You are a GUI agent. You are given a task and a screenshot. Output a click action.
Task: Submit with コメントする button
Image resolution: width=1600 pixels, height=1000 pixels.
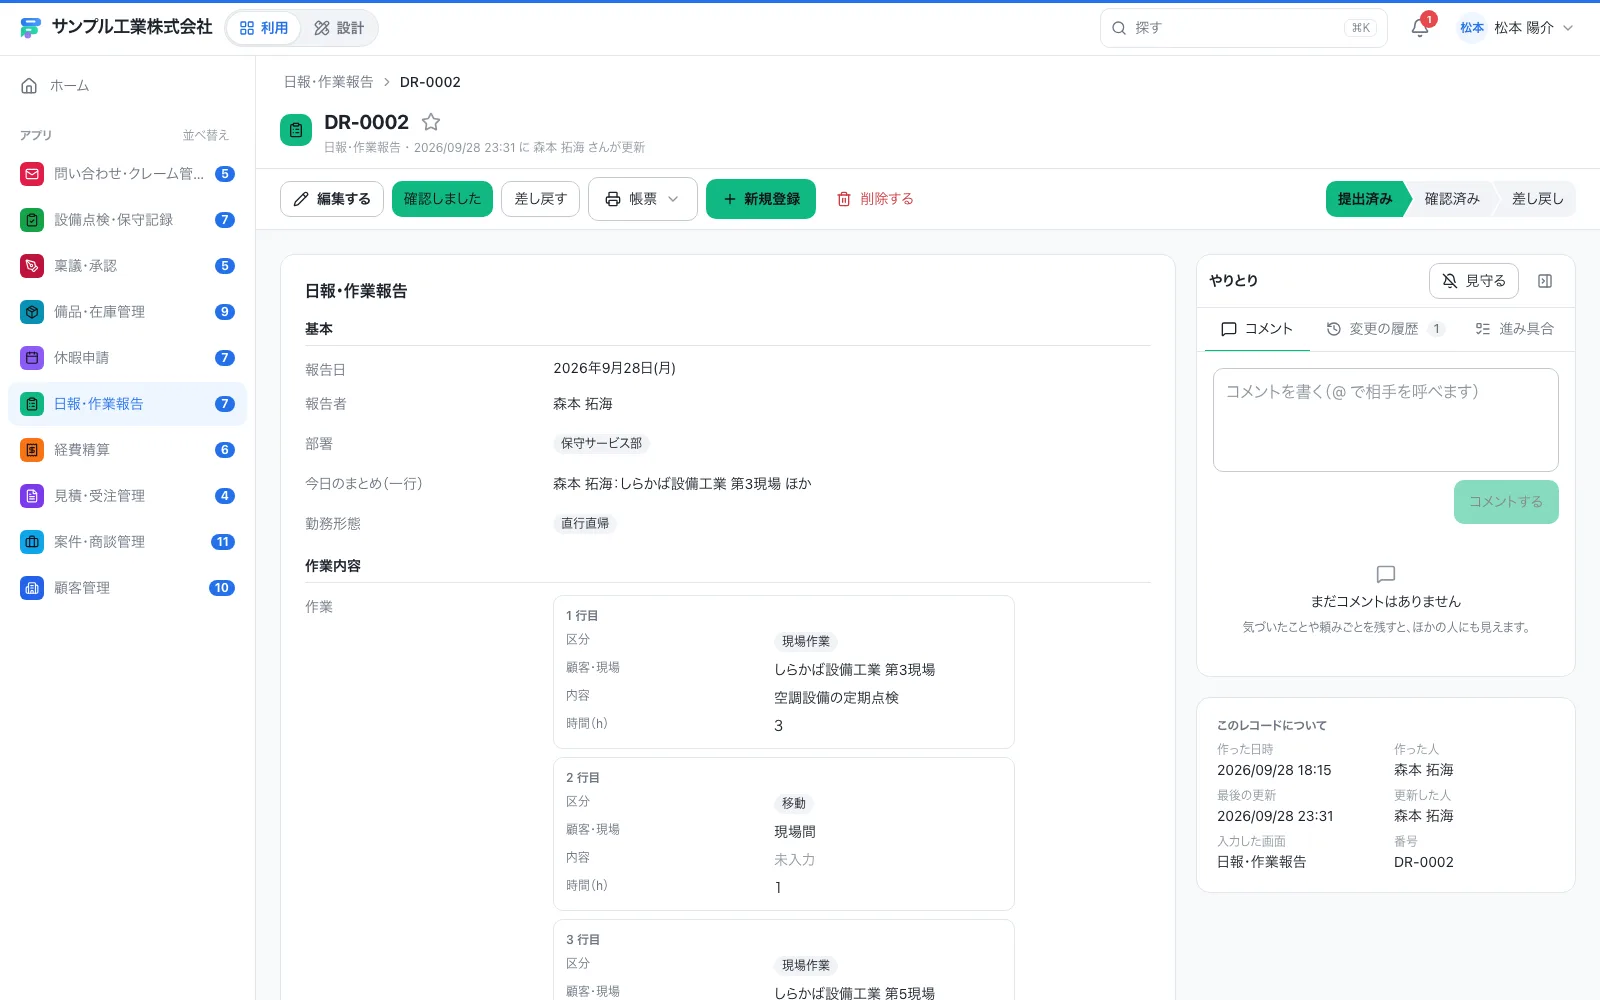(x=1506, y=502)
